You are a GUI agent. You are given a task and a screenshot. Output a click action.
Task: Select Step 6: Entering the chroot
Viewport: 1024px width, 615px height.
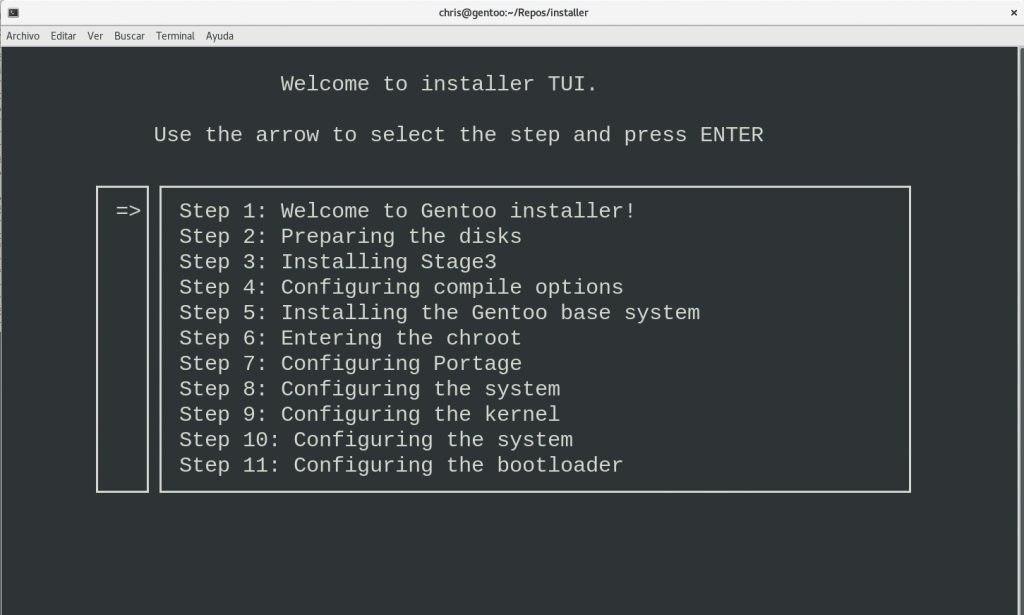click(x=350, y=338)
